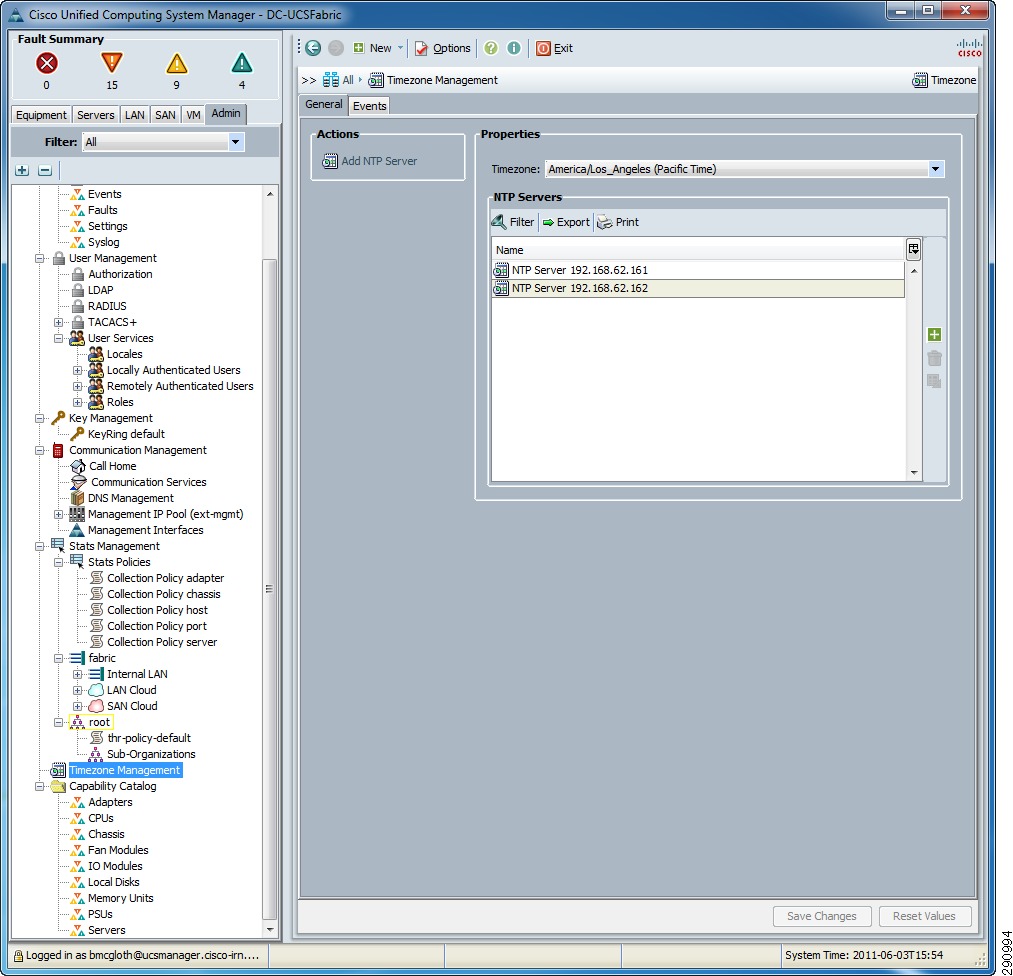Image resolution: width=1013 pixels, height=976 pixels.
Task: Select thr-policy-default tree item
Action: point(149,738)
